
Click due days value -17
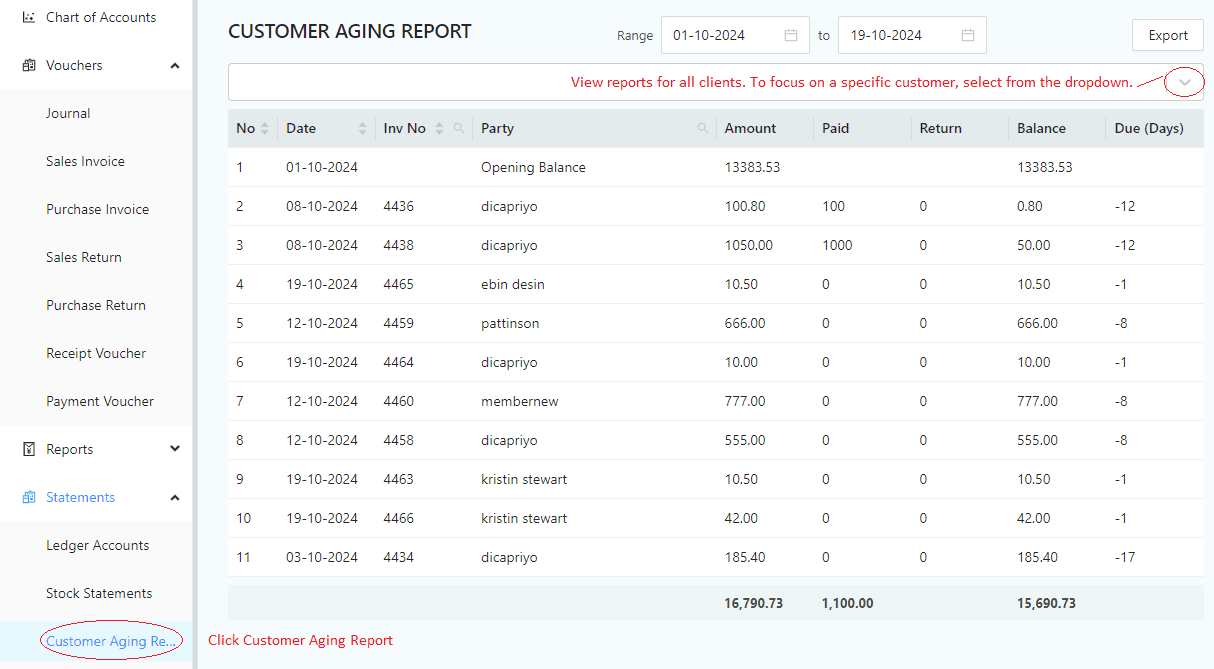click(1125, 557)
